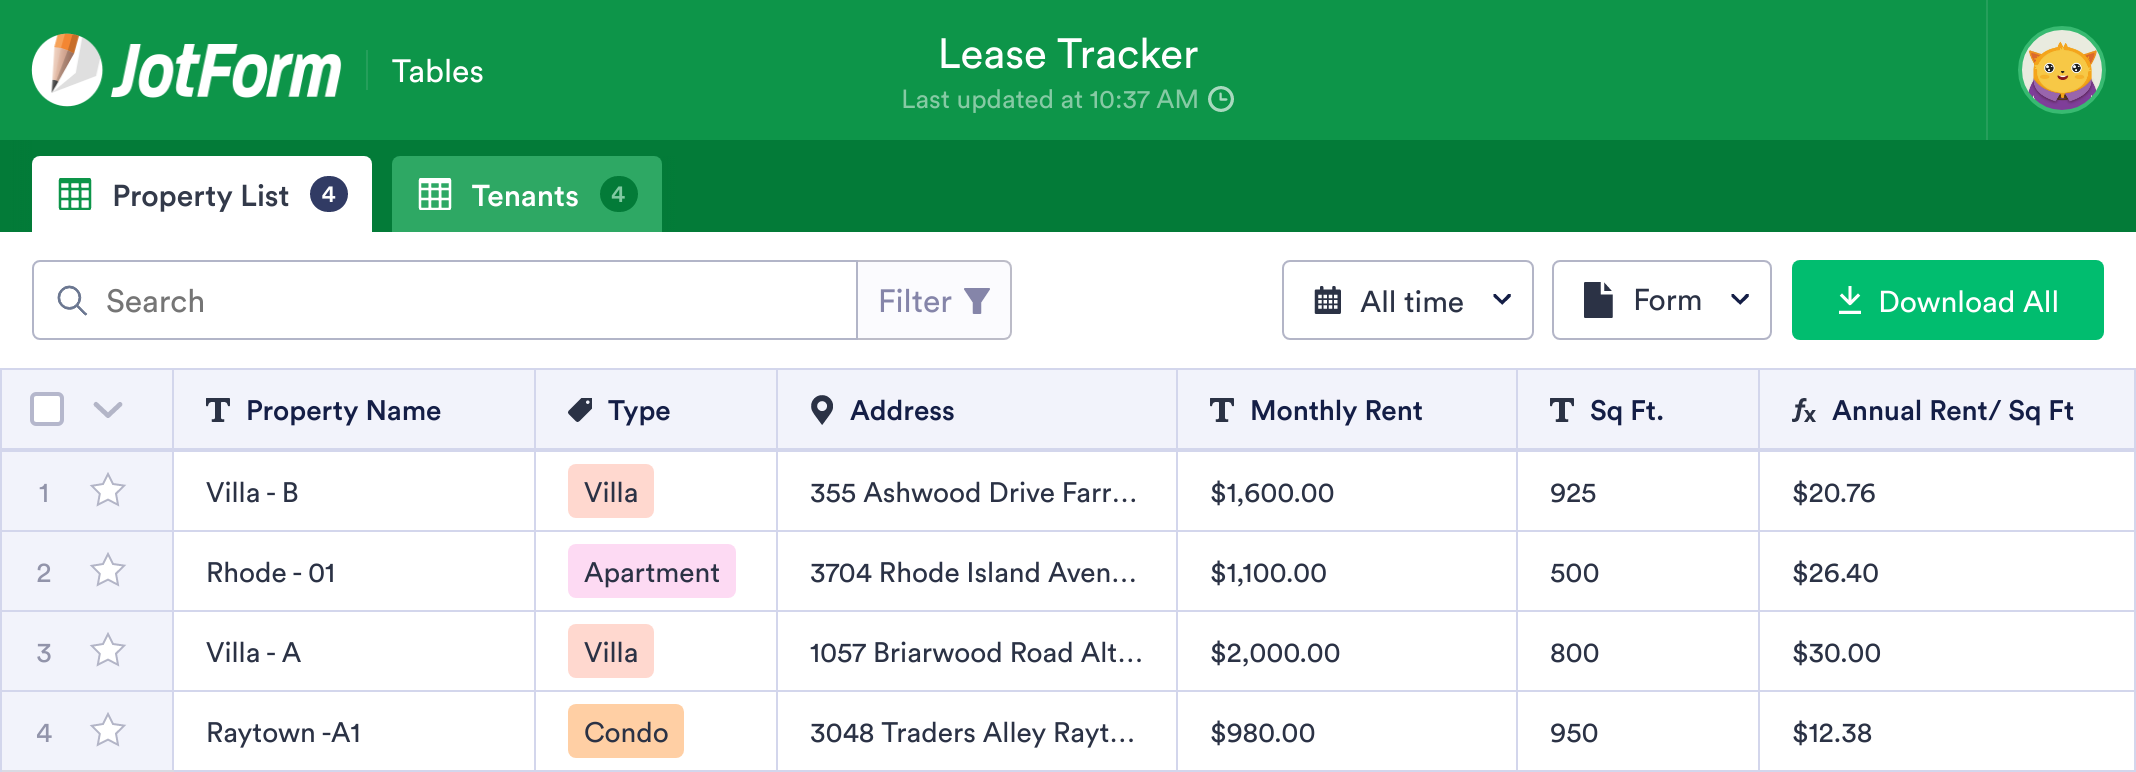Image resolution: width=2136 pixels, height=772 pixels.
Task: Open the Filter options
Action: [x=933, y=300]
